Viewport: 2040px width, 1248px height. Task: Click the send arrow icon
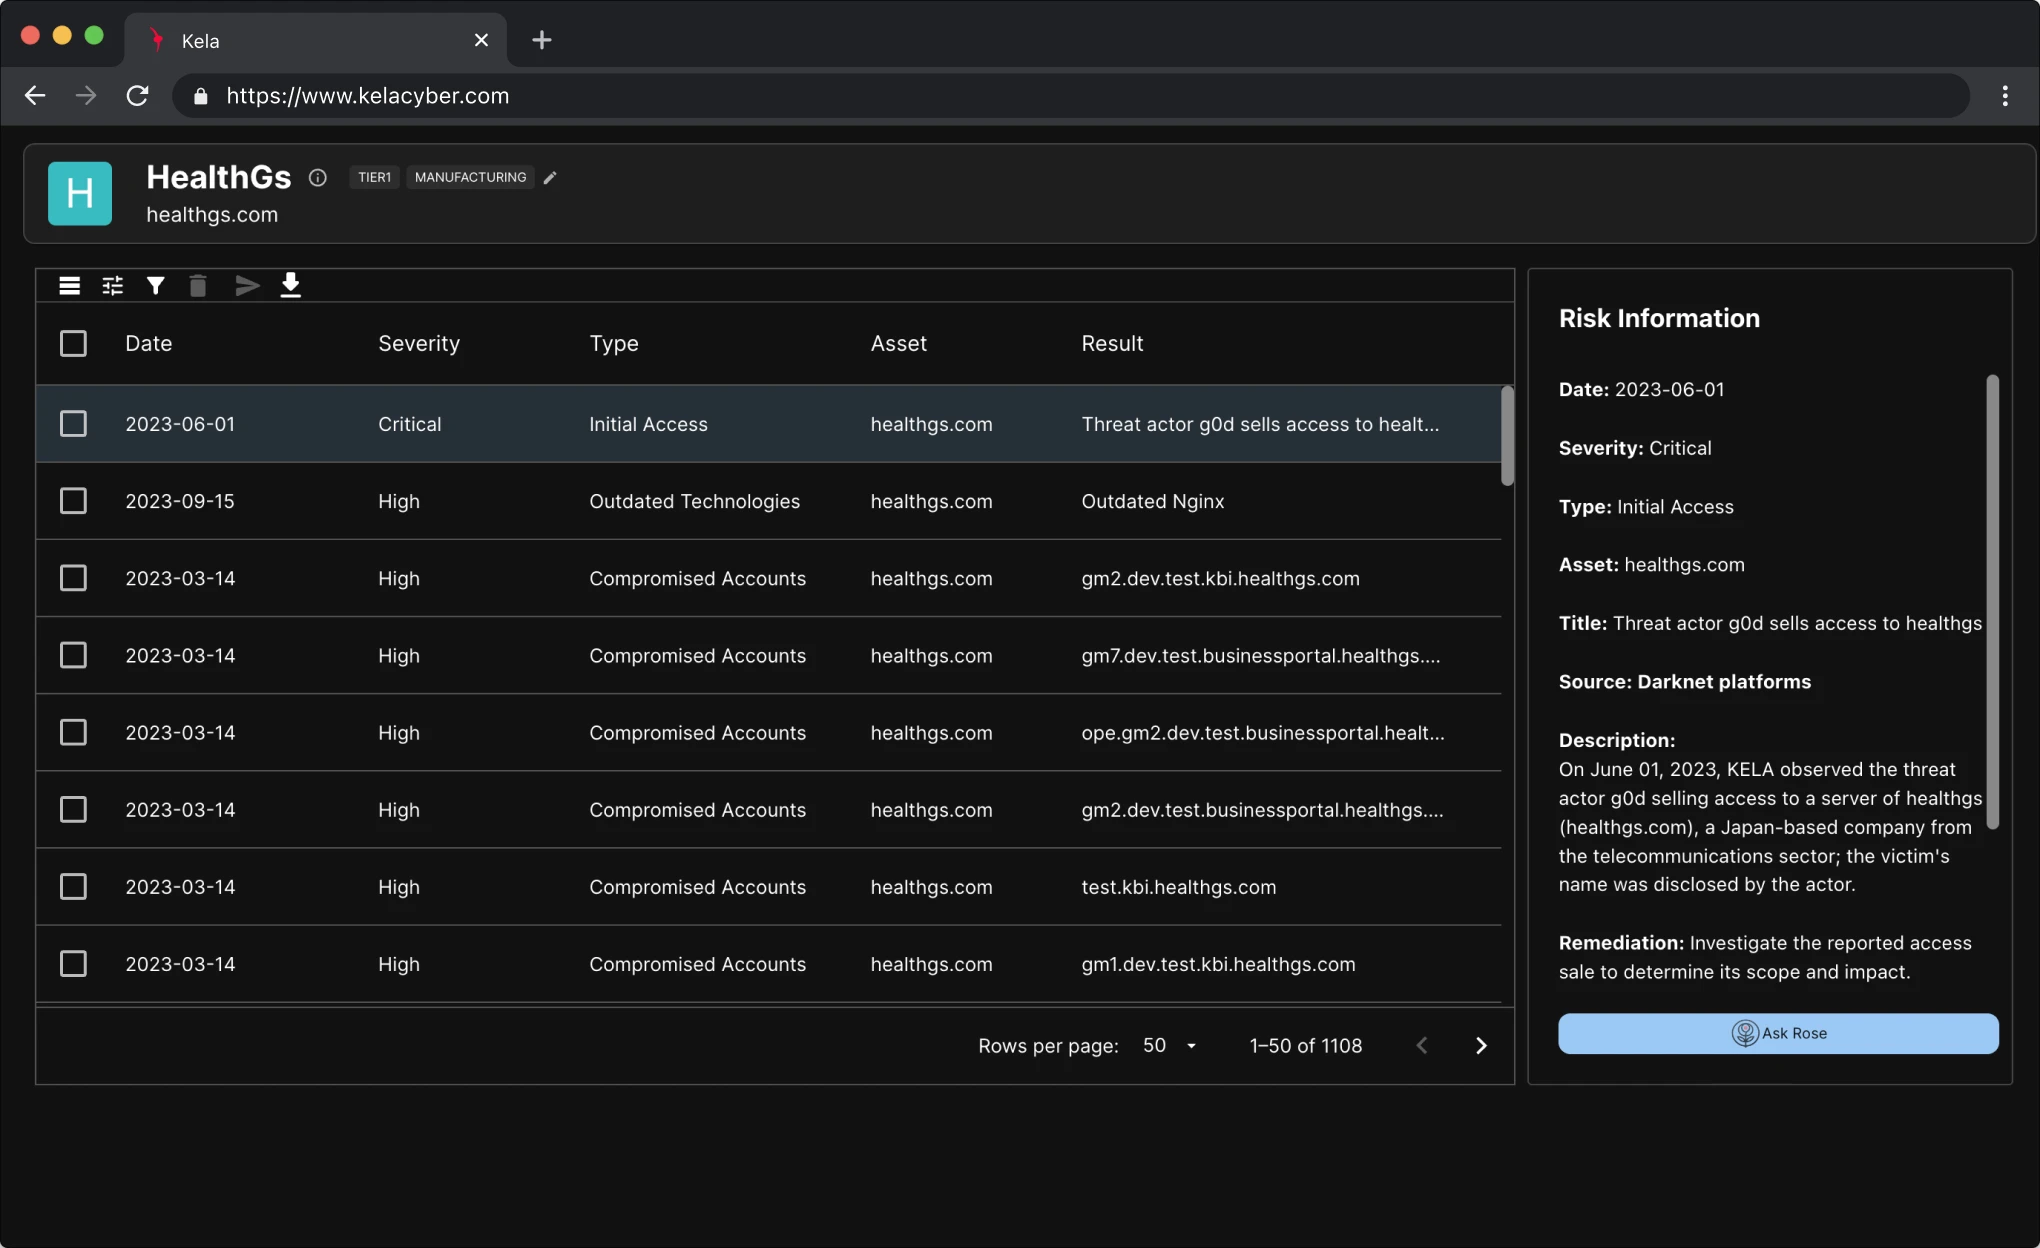[247, 286]
